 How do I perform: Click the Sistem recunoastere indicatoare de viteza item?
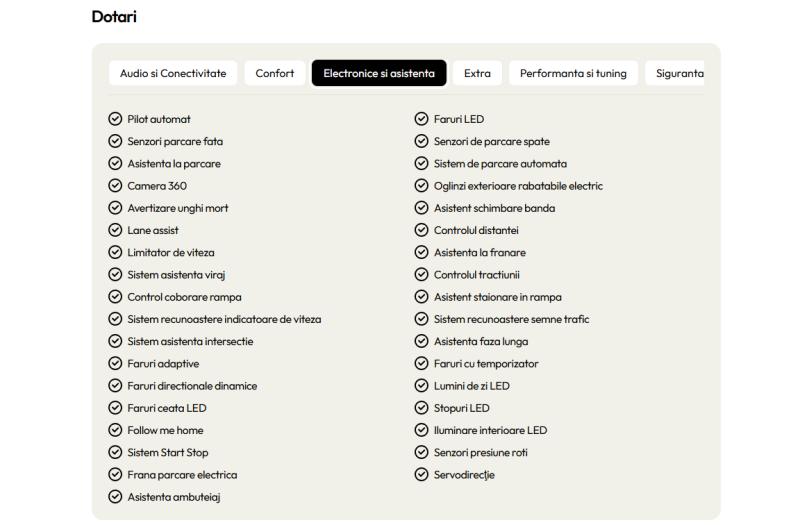tap(224, 319)
